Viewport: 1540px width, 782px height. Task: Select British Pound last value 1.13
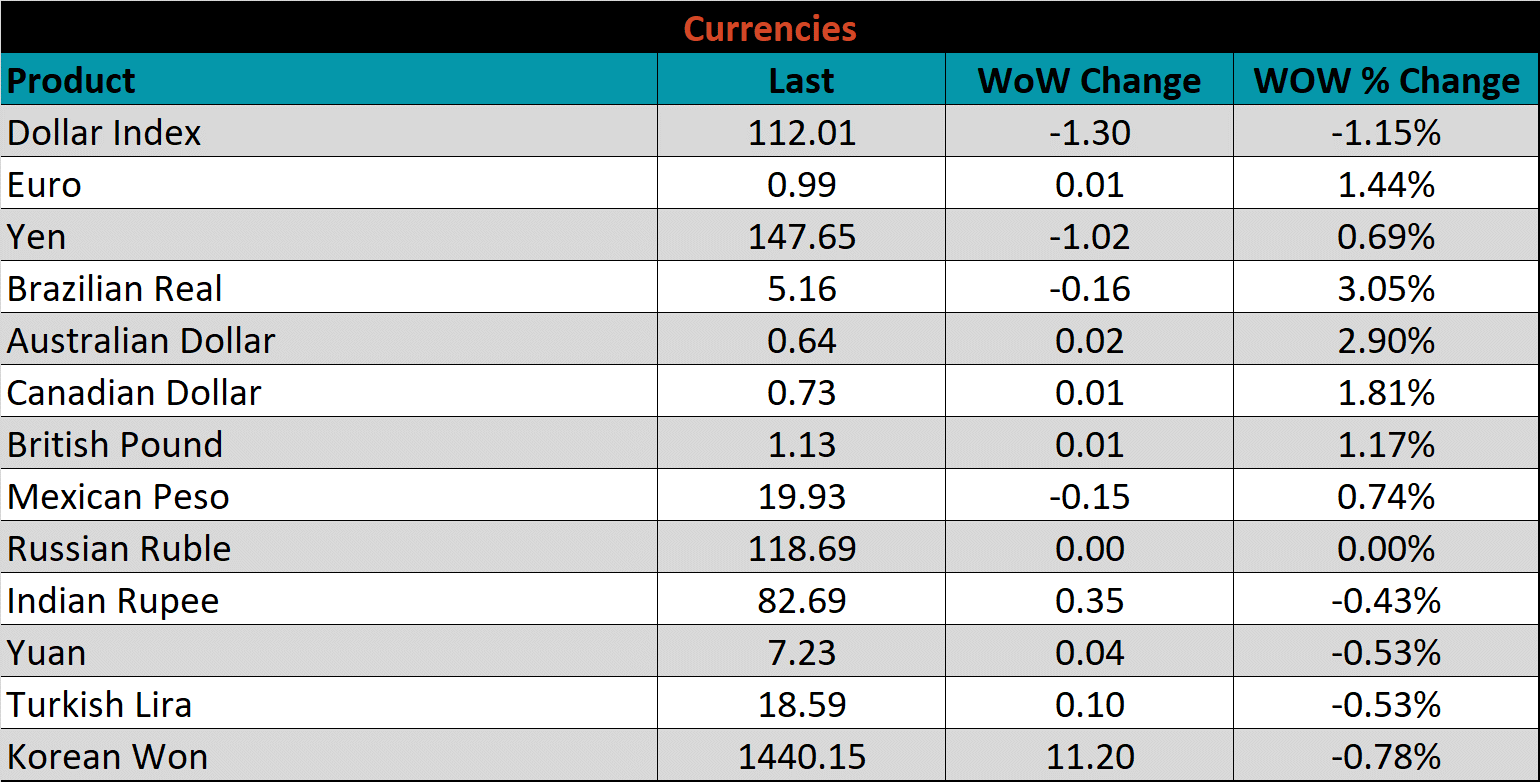[x=801, y=444]
